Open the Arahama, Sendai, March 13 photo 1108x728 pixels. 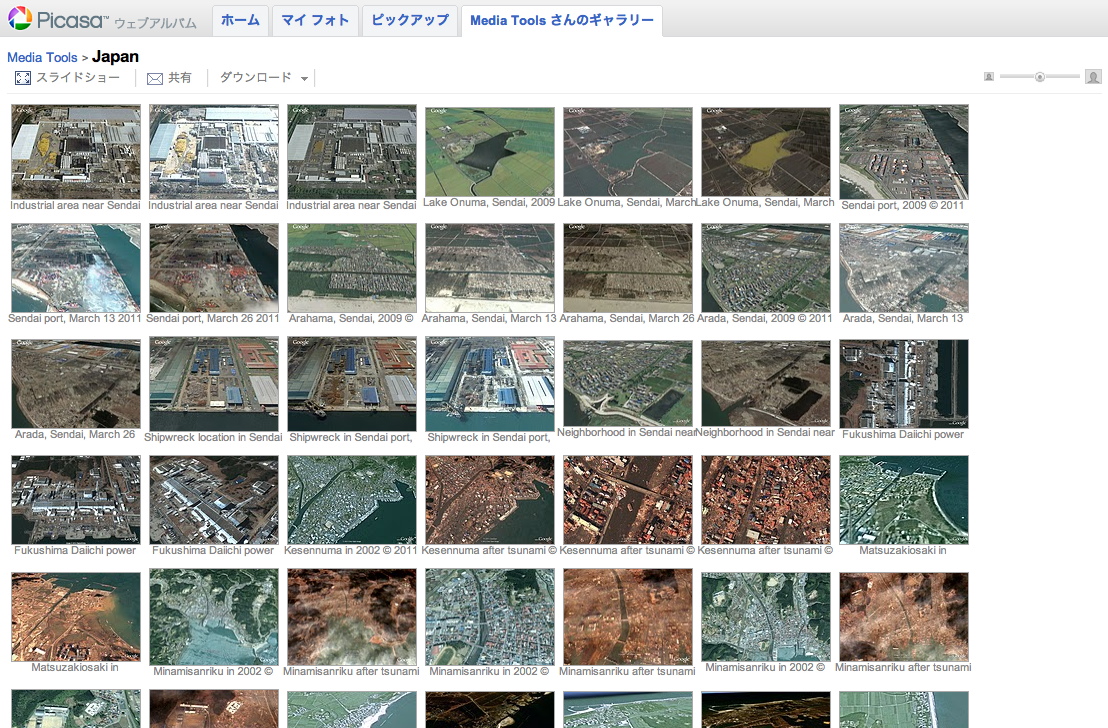490,268
